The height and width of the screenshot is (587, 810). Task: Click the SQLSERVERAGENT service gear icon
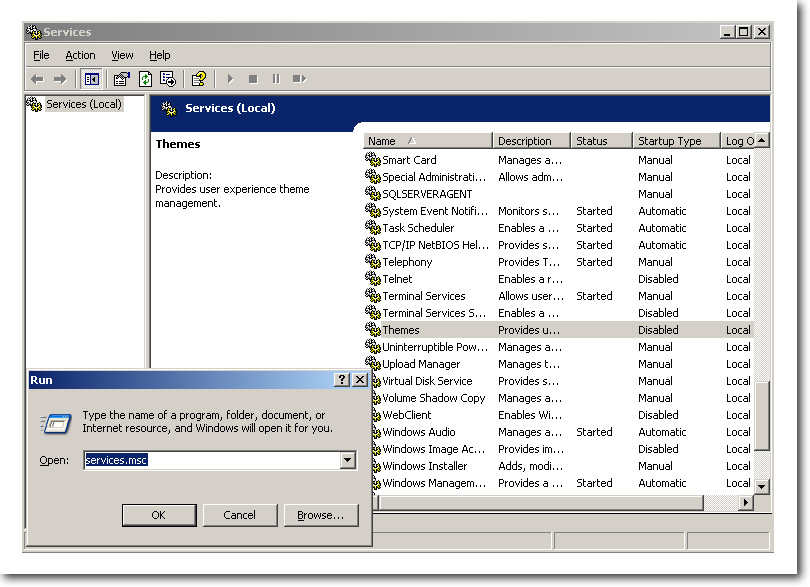pyautogui.click(x=372, y=193)
